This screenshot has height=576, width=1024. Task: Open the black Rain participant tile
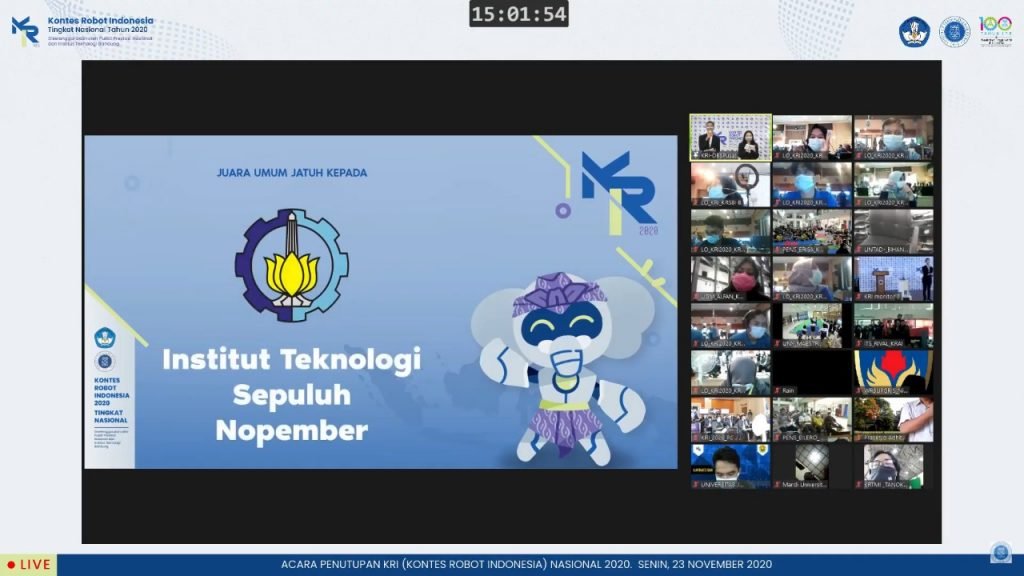point(812,373)
